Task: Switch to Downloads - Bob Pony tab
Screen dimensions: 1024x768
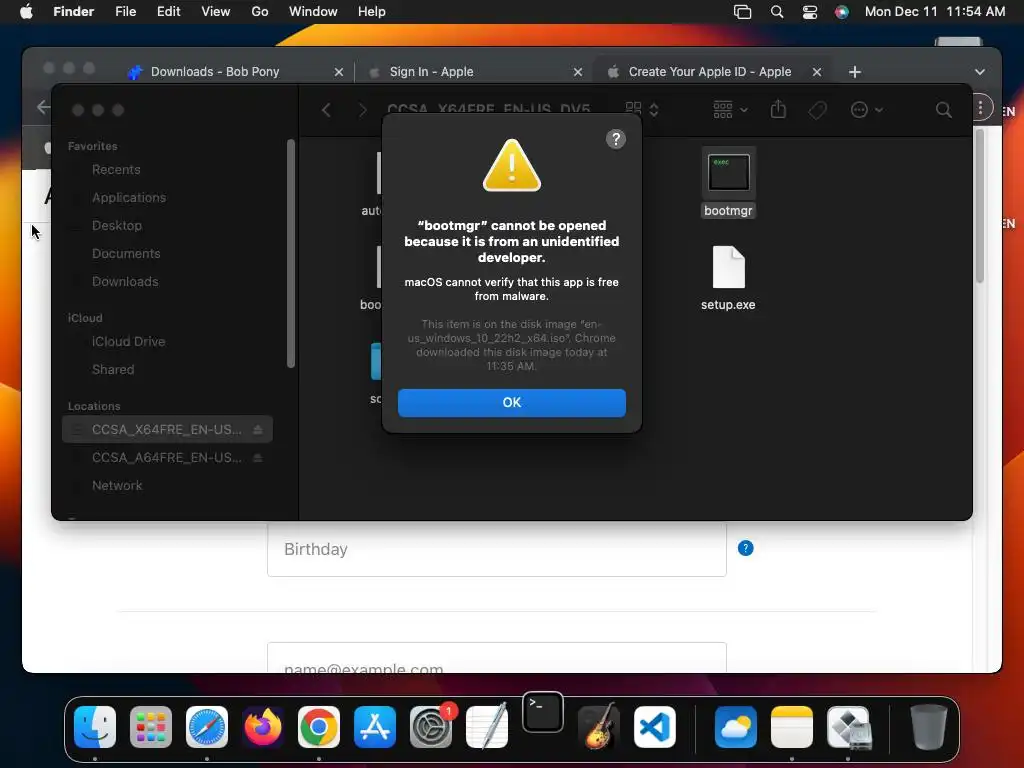Action: pyautogui.click(x=215, y=72)
